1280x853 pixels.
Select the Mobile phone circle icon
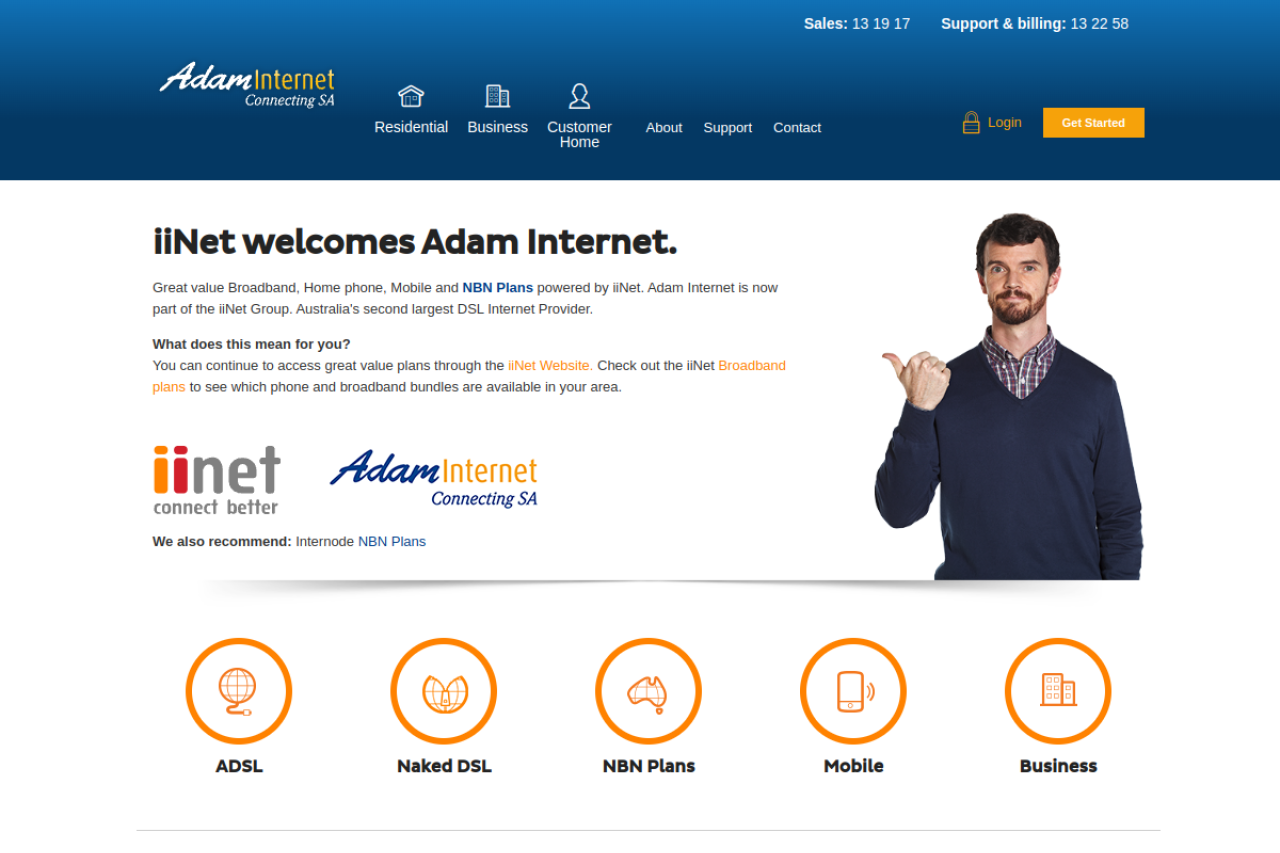tap(853, 691)
